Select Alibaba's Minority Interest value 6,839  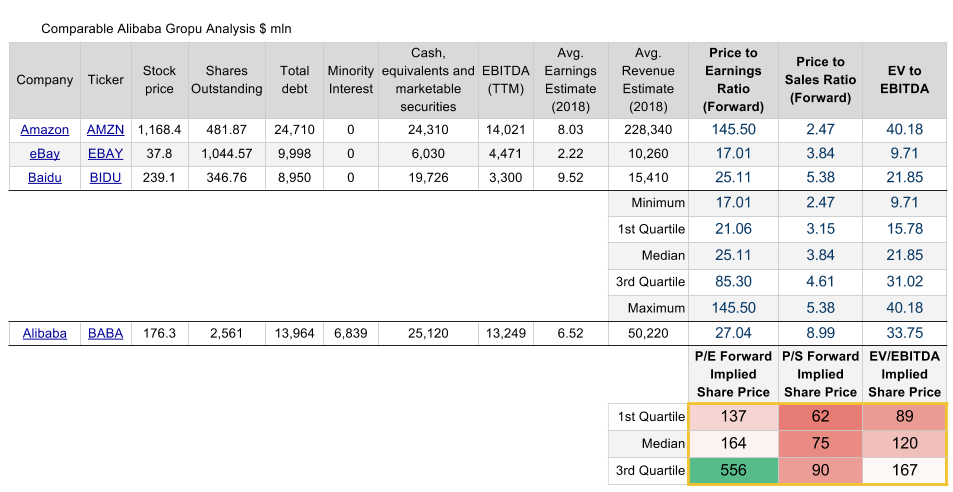click(x=350, y=333)
